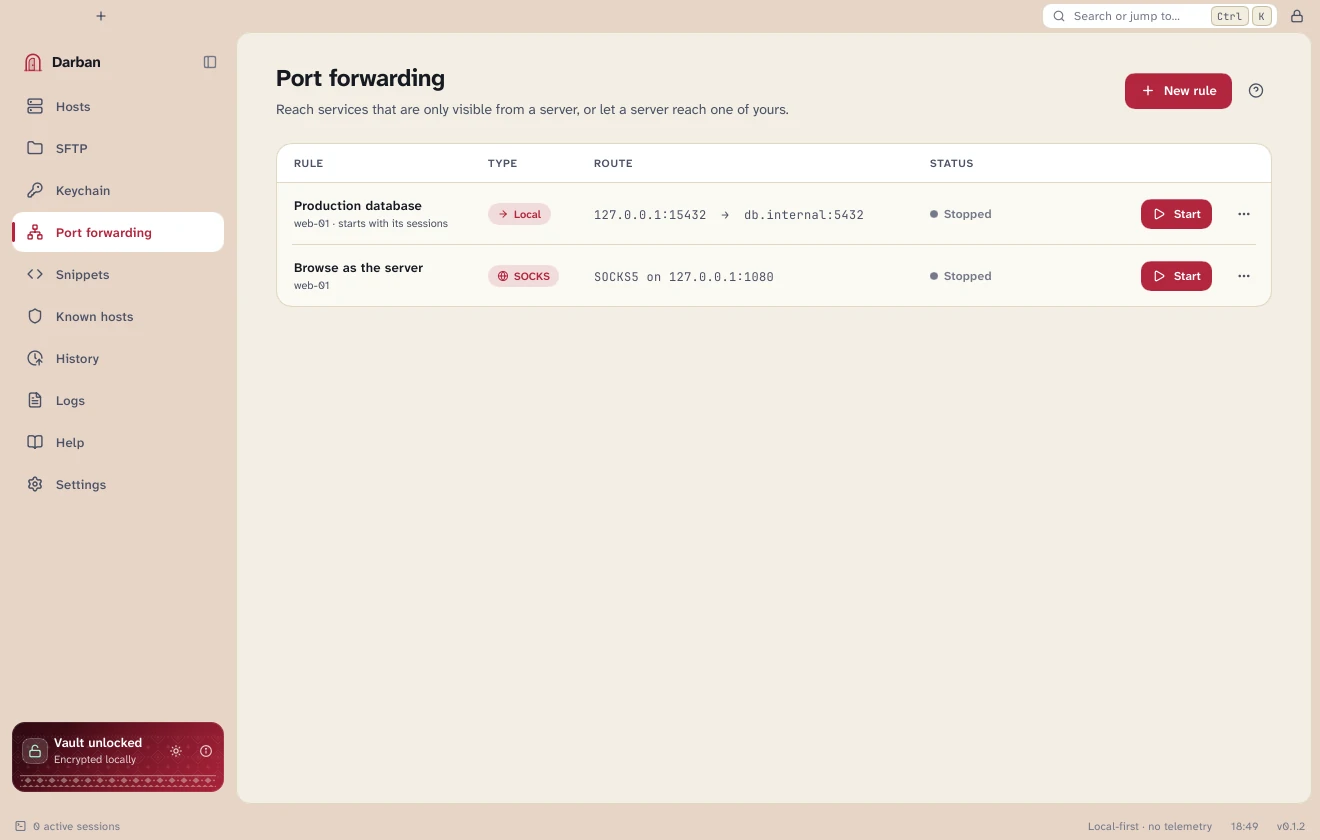The image size is (1320, 840).
Task: Select the Production database rule name
Action: (358, 206)
